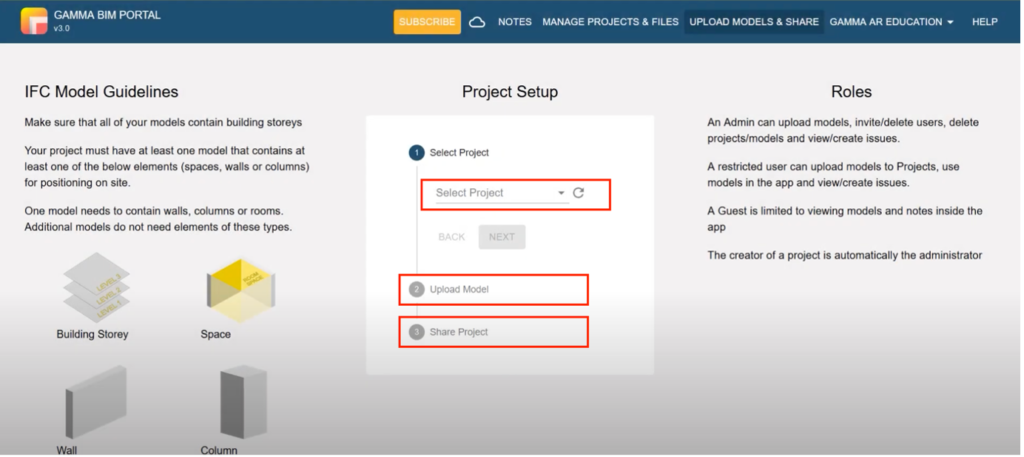1024x457 pixels.
Task: Click the Back button
Action: point(452,237)
